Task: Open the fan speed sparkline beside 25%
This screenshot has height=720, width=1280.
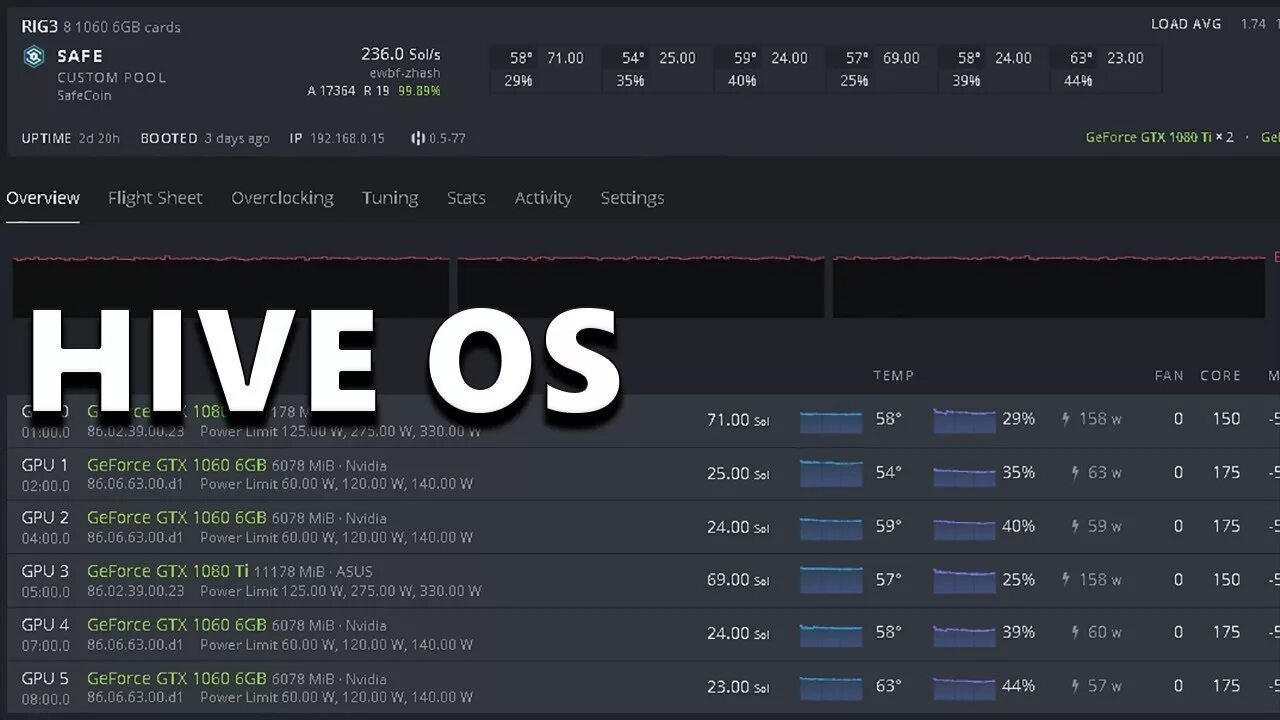Action: (964, 579)
